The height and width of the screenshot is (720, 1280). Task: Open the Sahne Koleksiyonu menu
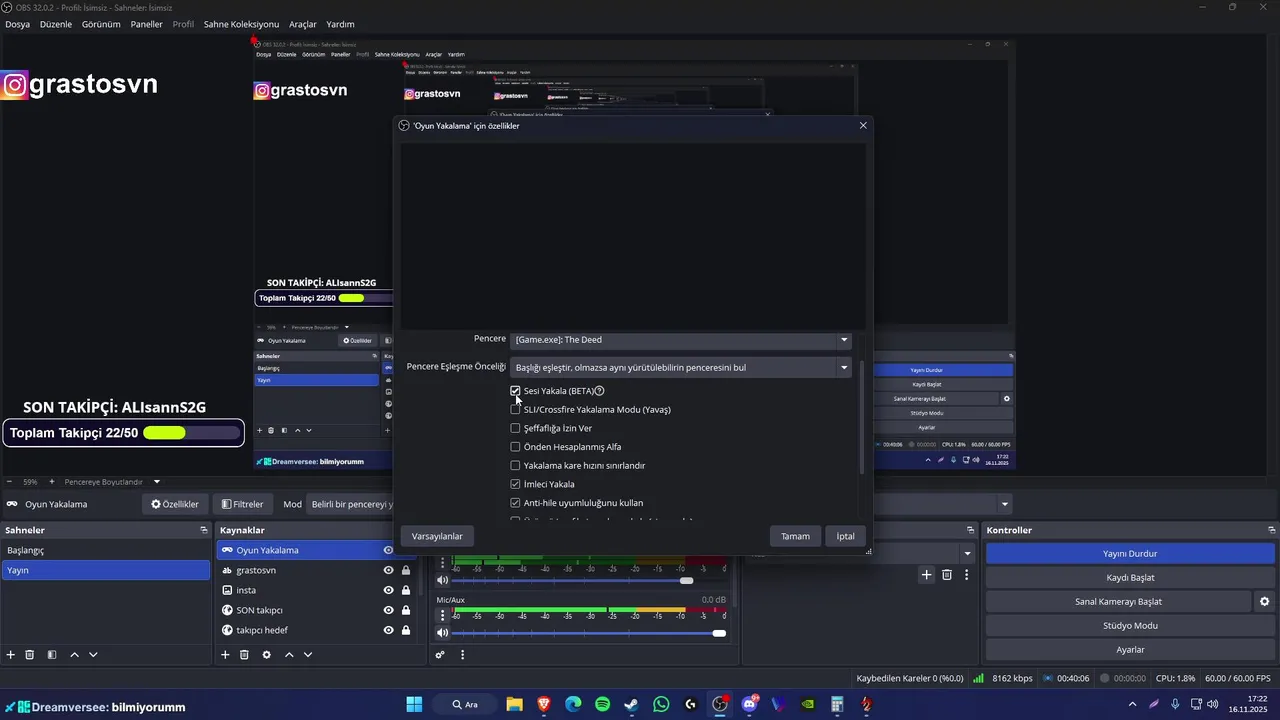tap(241, 24)
